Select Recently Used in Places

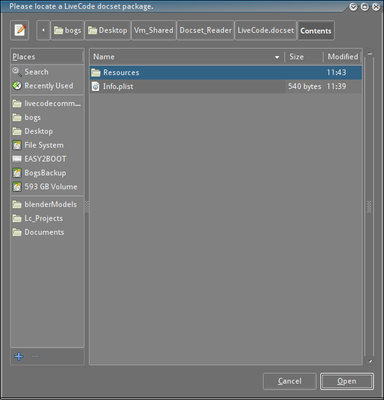[47, 86]
